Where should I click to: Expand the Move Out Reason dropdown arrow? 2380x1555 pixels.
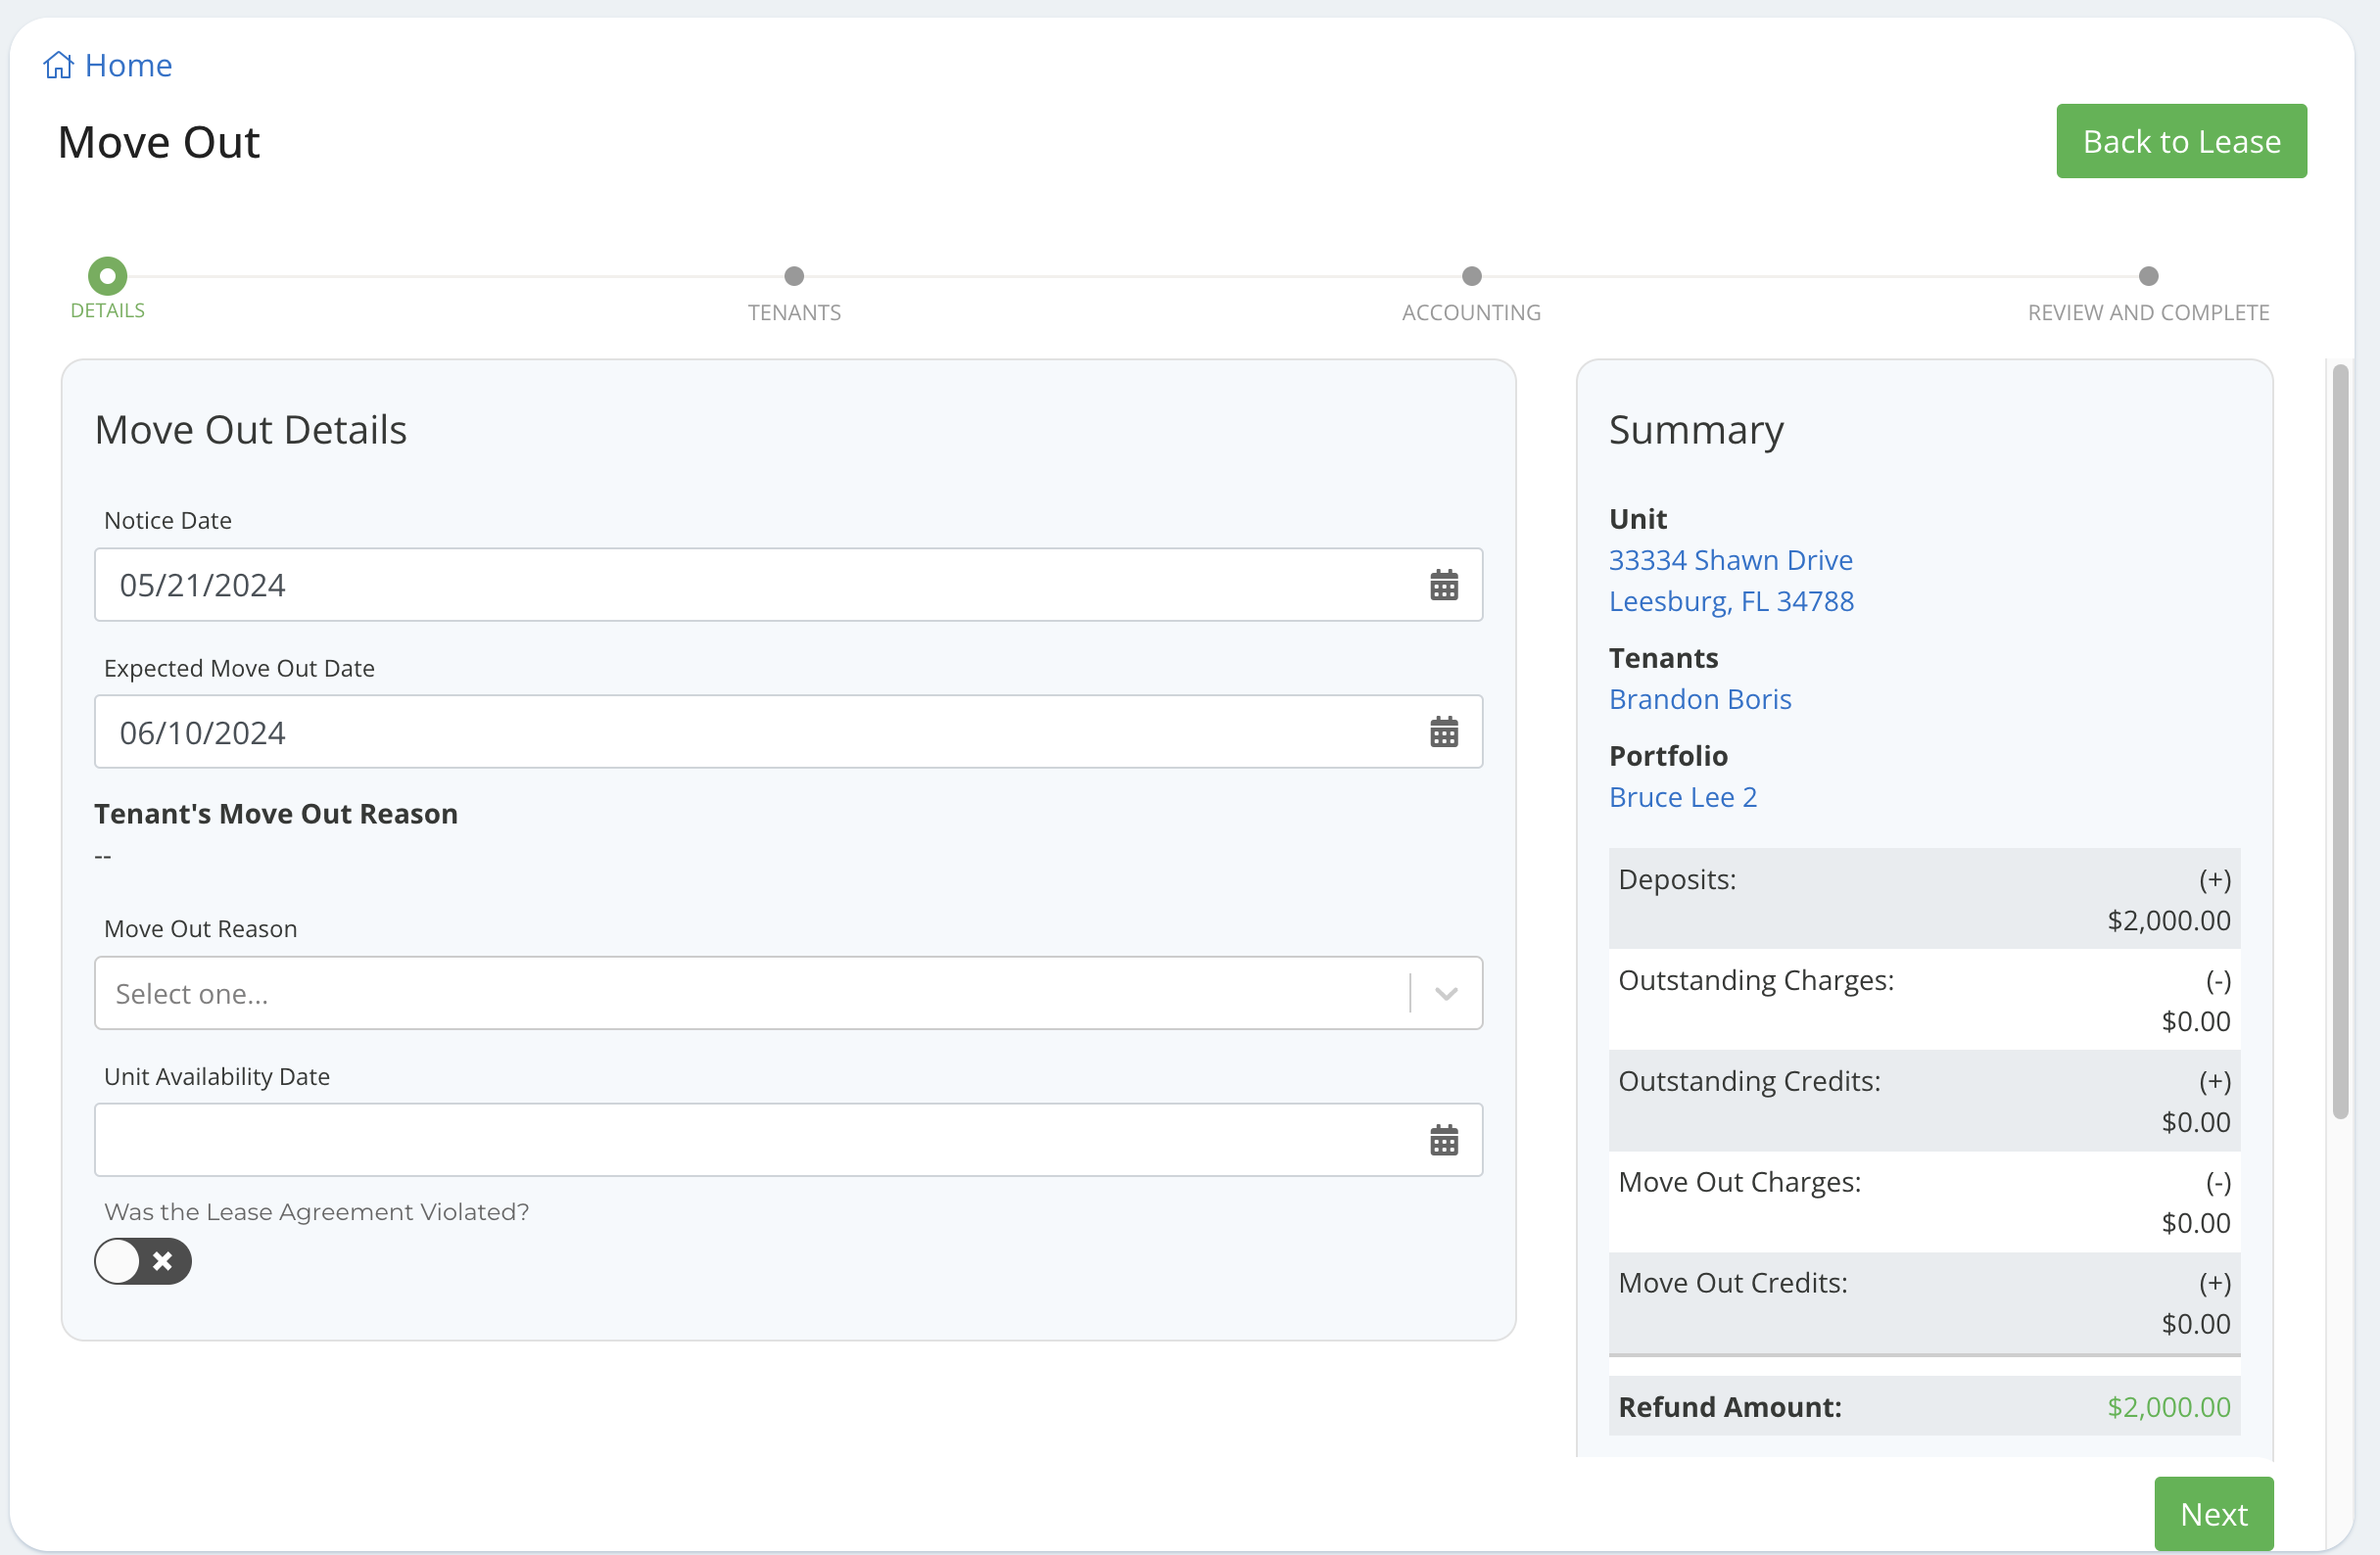(x=1445, y=993)
